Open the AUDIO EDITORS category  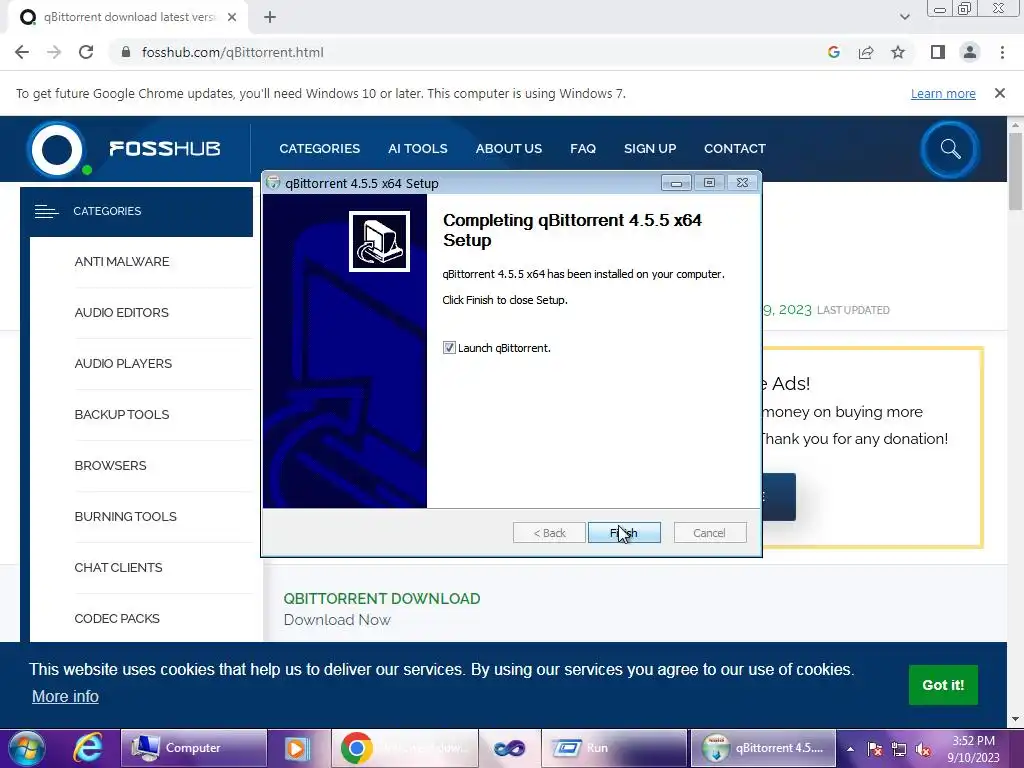tap(121, 313)
